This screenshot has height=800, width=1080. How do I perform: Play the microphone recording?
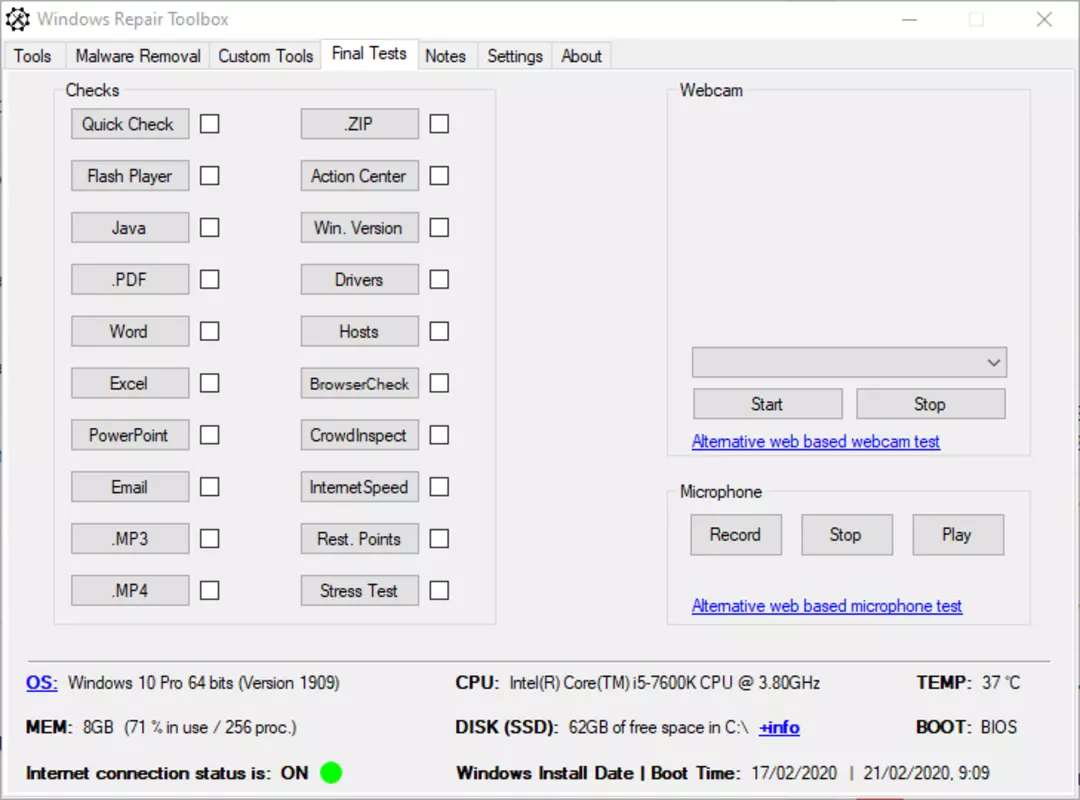957,535
